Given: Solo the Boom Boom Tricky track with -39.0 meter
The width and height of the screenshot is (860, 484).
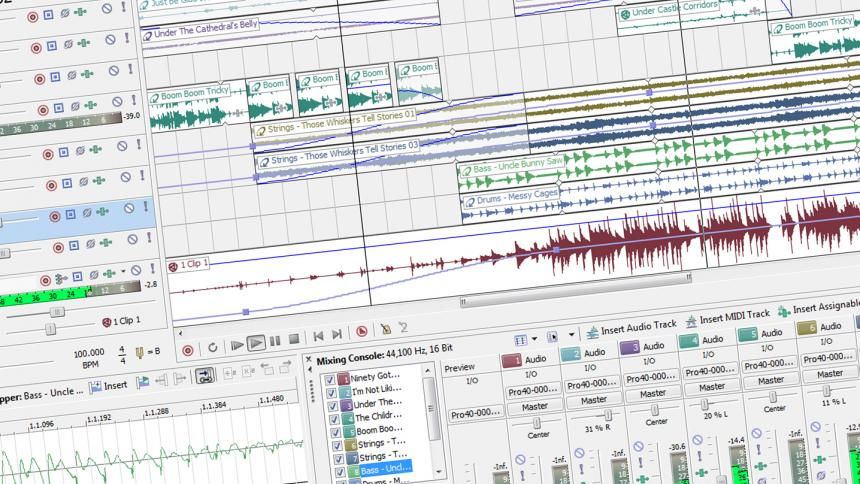Looking at the screenshot, I should click(134, 100).
